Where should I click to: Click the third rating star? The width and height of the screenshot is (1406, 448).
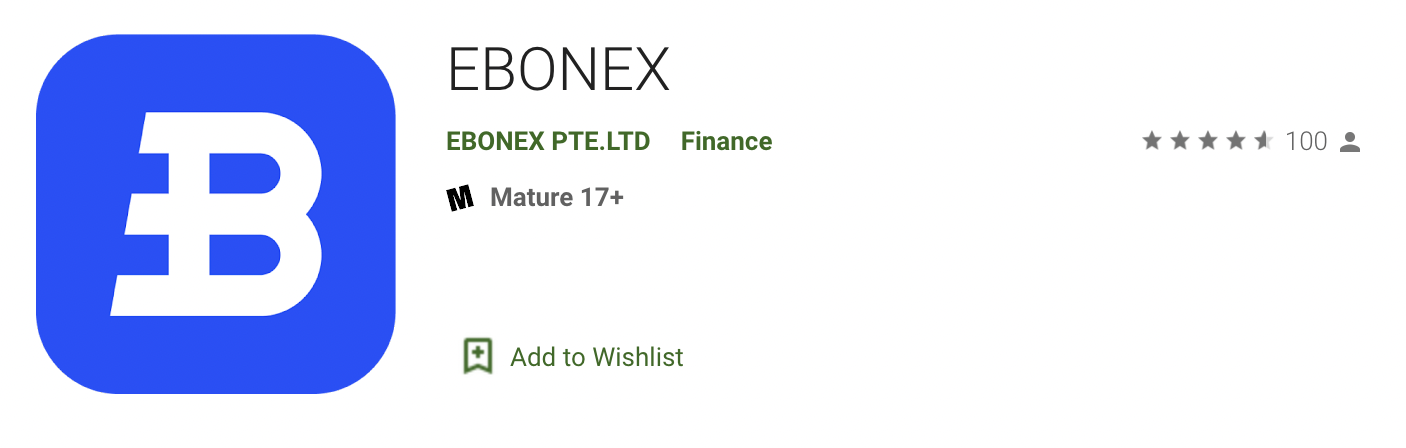click(1208, 141)
